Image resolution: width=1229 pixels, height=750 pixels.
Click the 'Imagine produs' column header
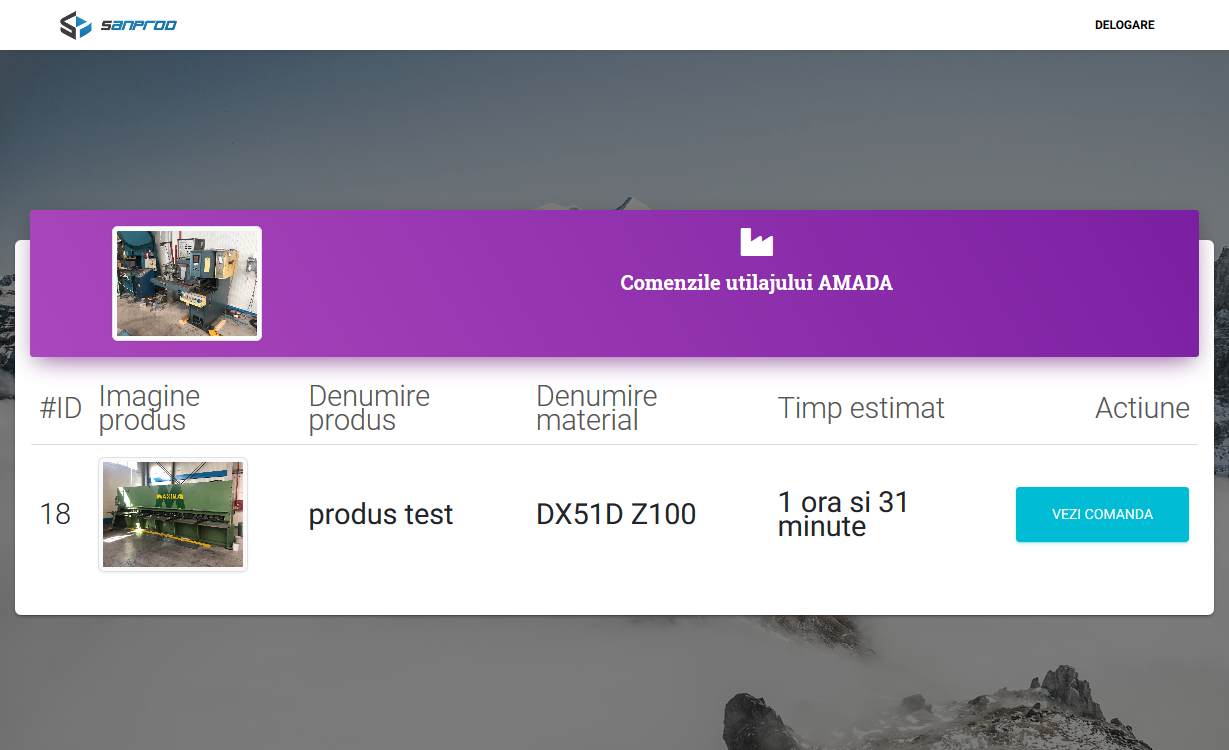tap(149, 408)
